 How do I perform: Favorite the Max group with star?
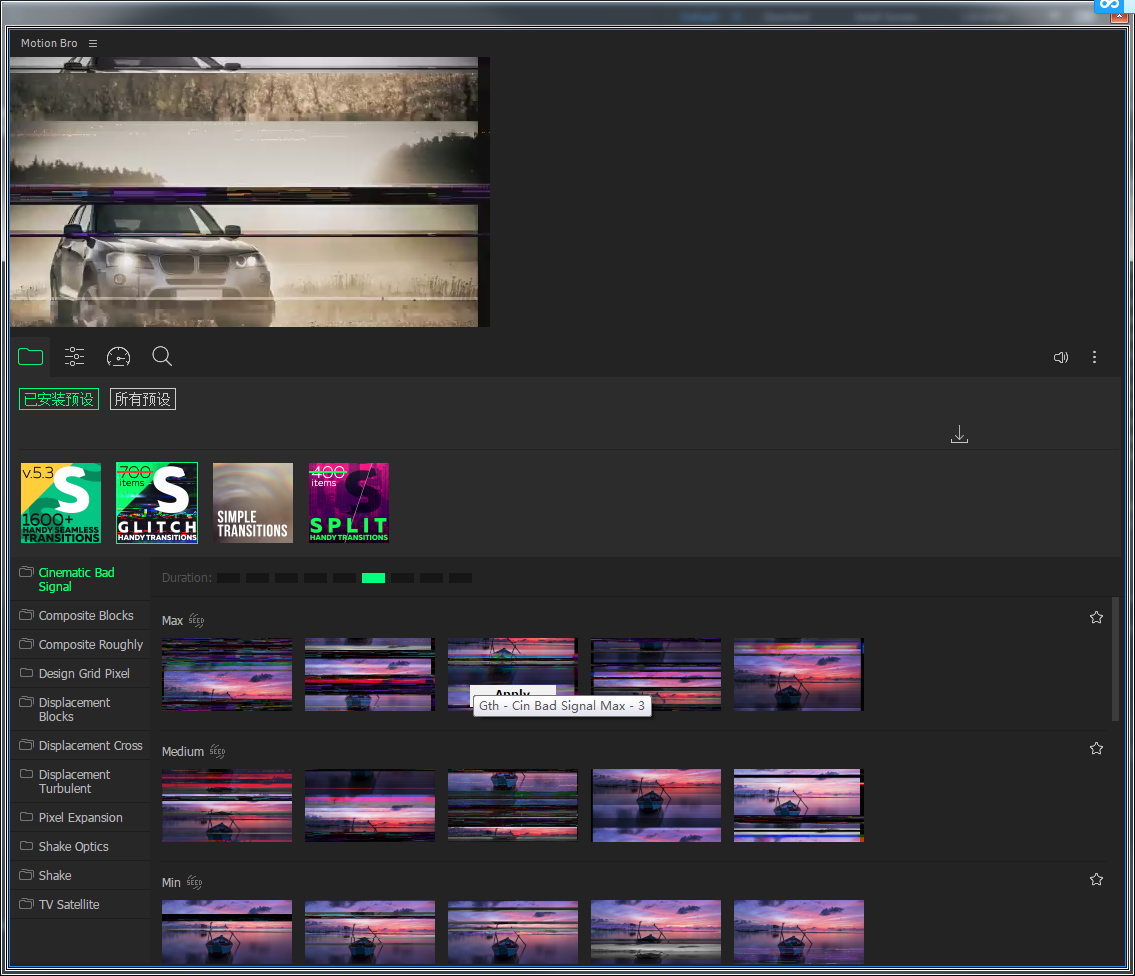coord(1097,618)
